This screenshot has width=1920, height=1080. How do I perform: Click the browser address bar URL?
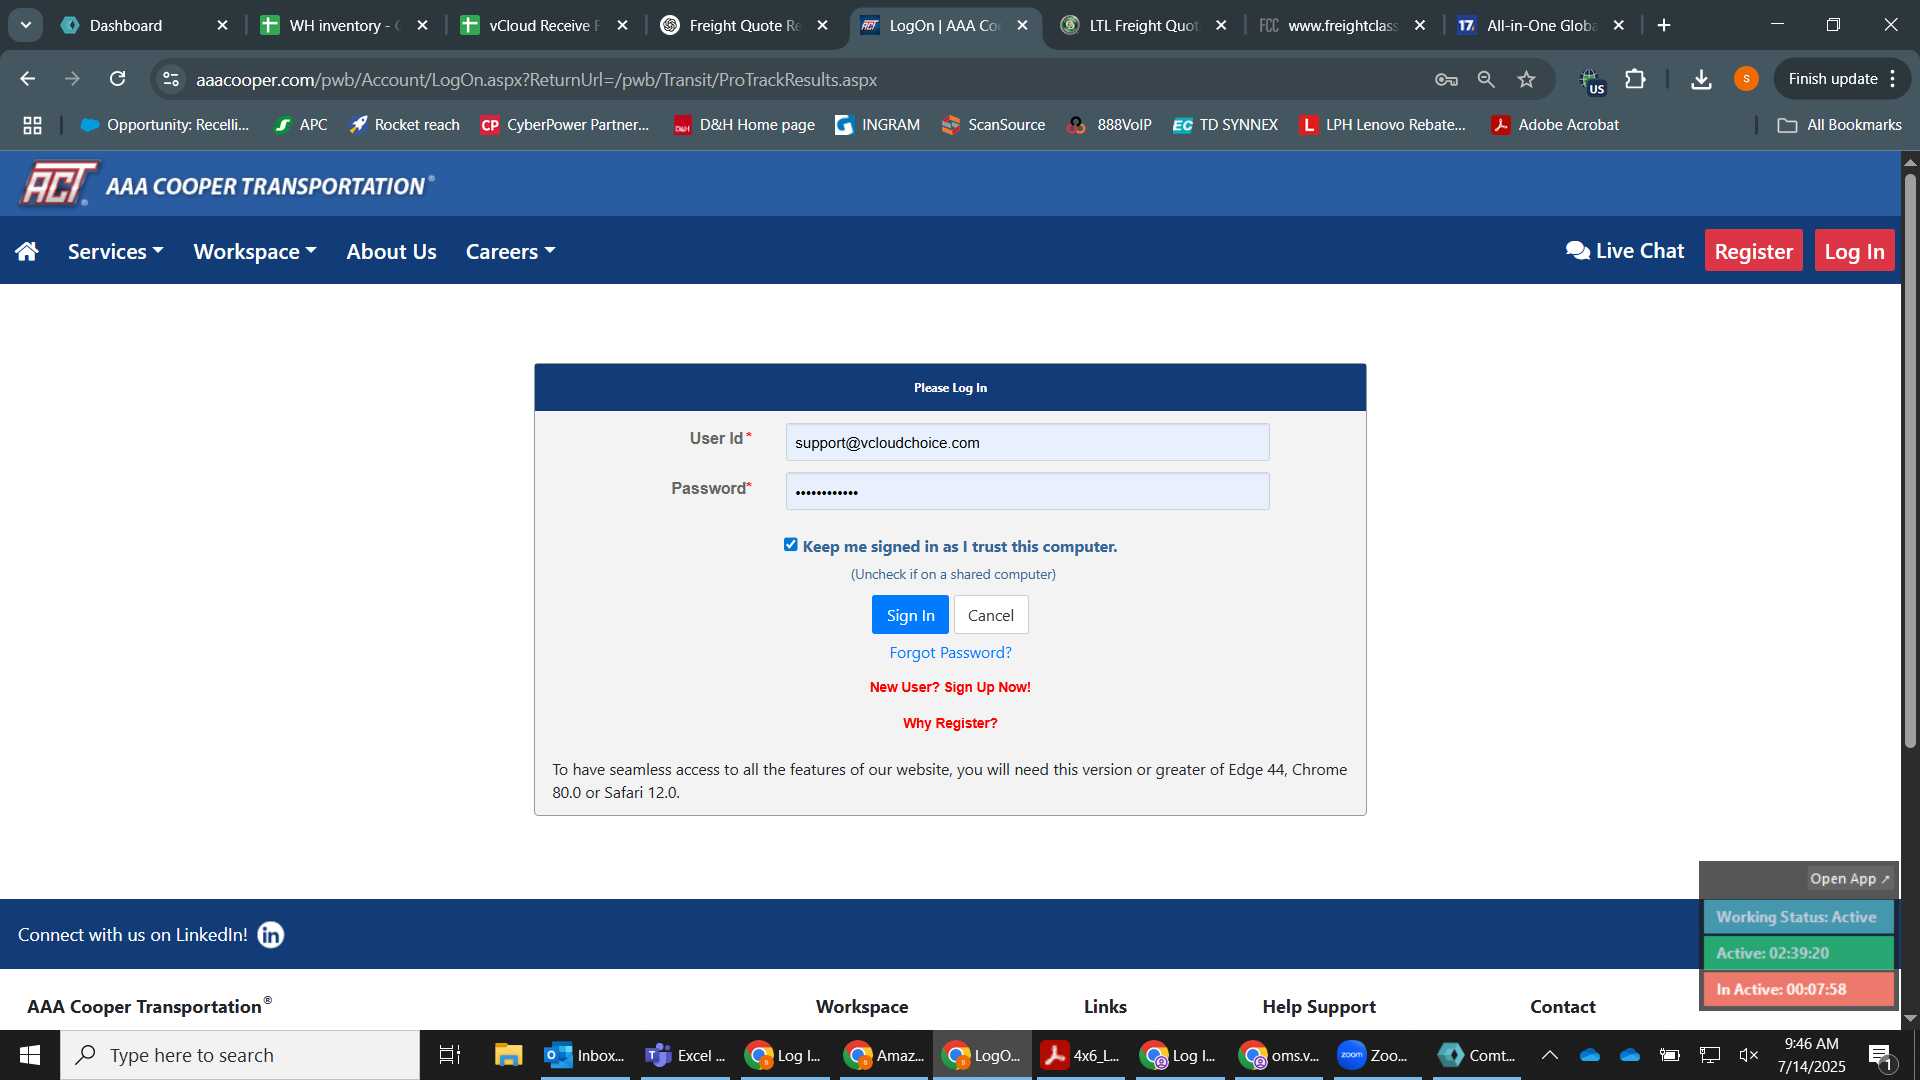tap(536, 79)
